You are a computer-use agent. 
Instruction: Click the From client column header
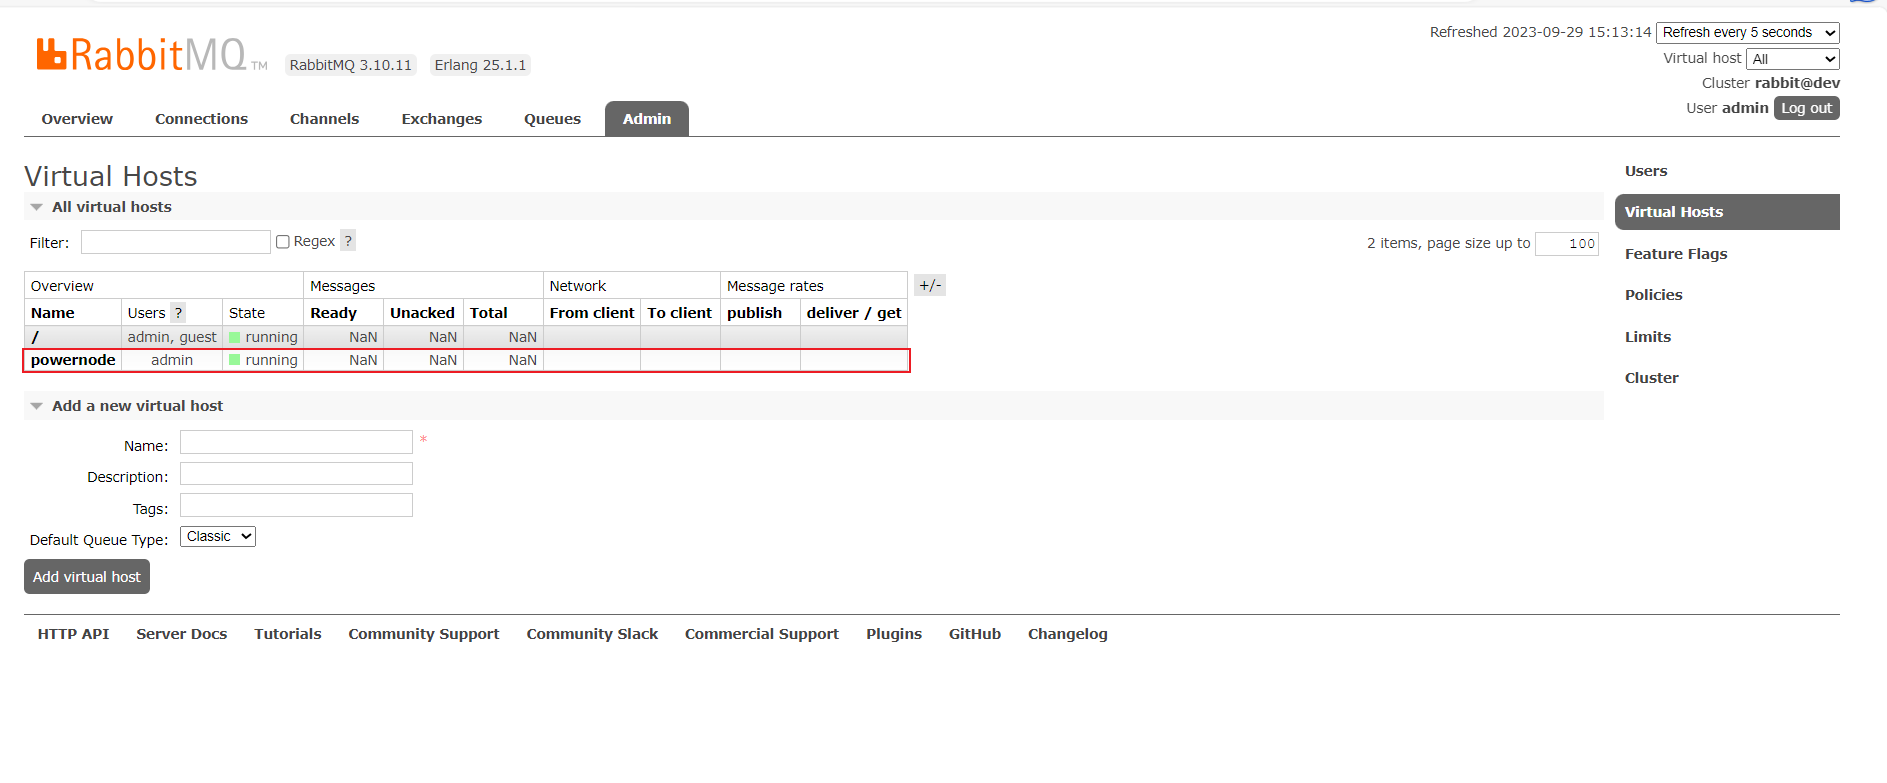tap(592, 313)
